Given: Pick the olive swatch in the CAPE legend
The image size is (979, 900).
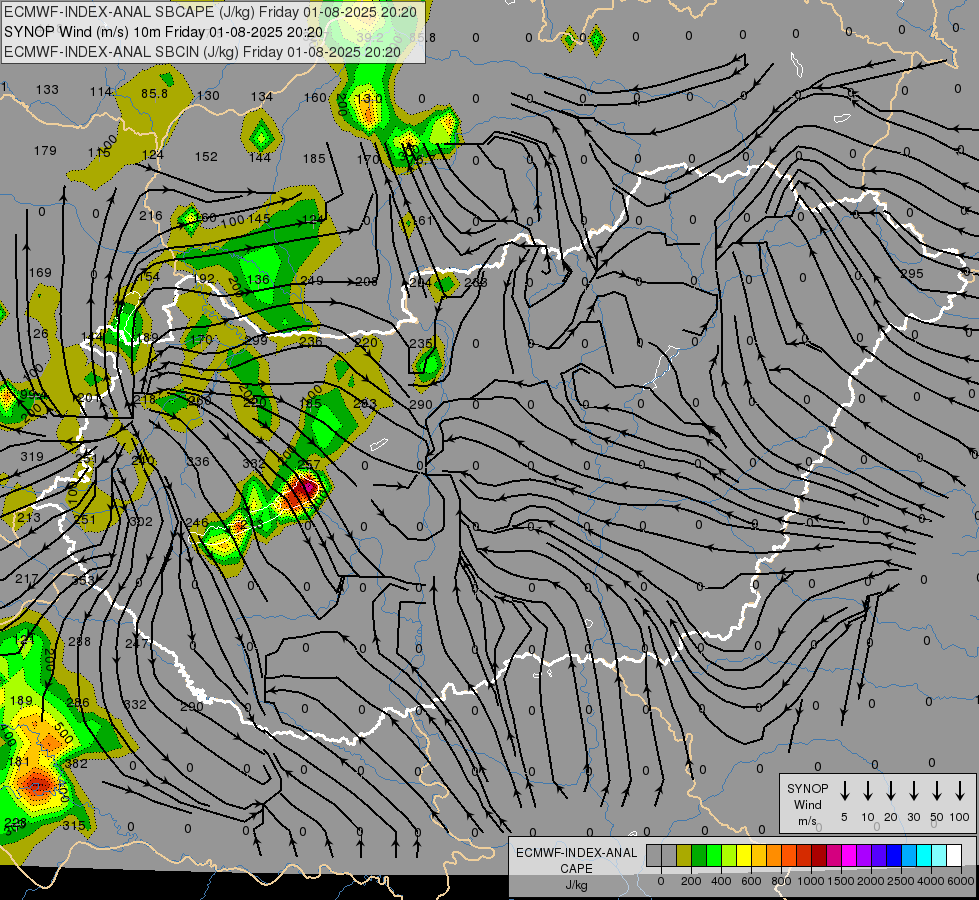Looking at the screenshot, I should pos(684,855).
